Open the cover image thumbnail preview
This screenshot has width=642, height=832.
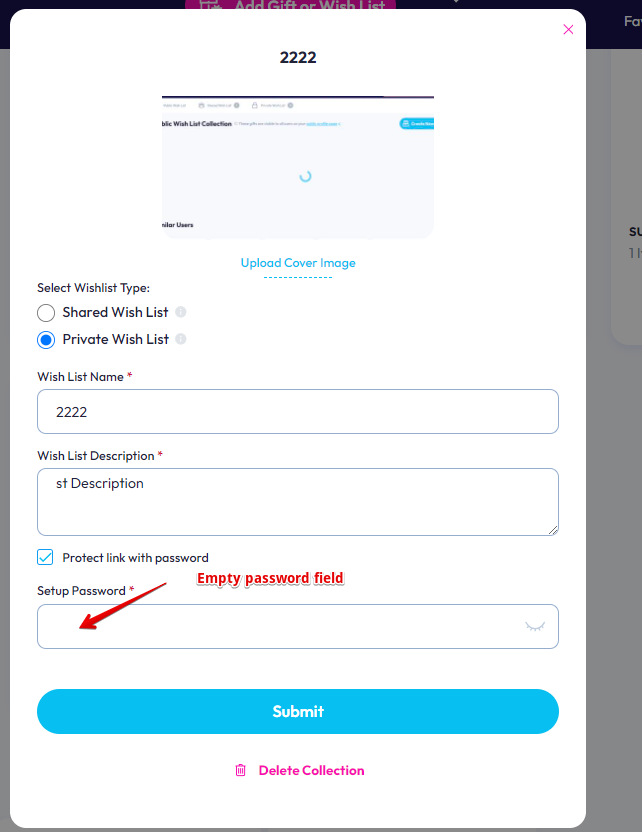coord(298,167)
